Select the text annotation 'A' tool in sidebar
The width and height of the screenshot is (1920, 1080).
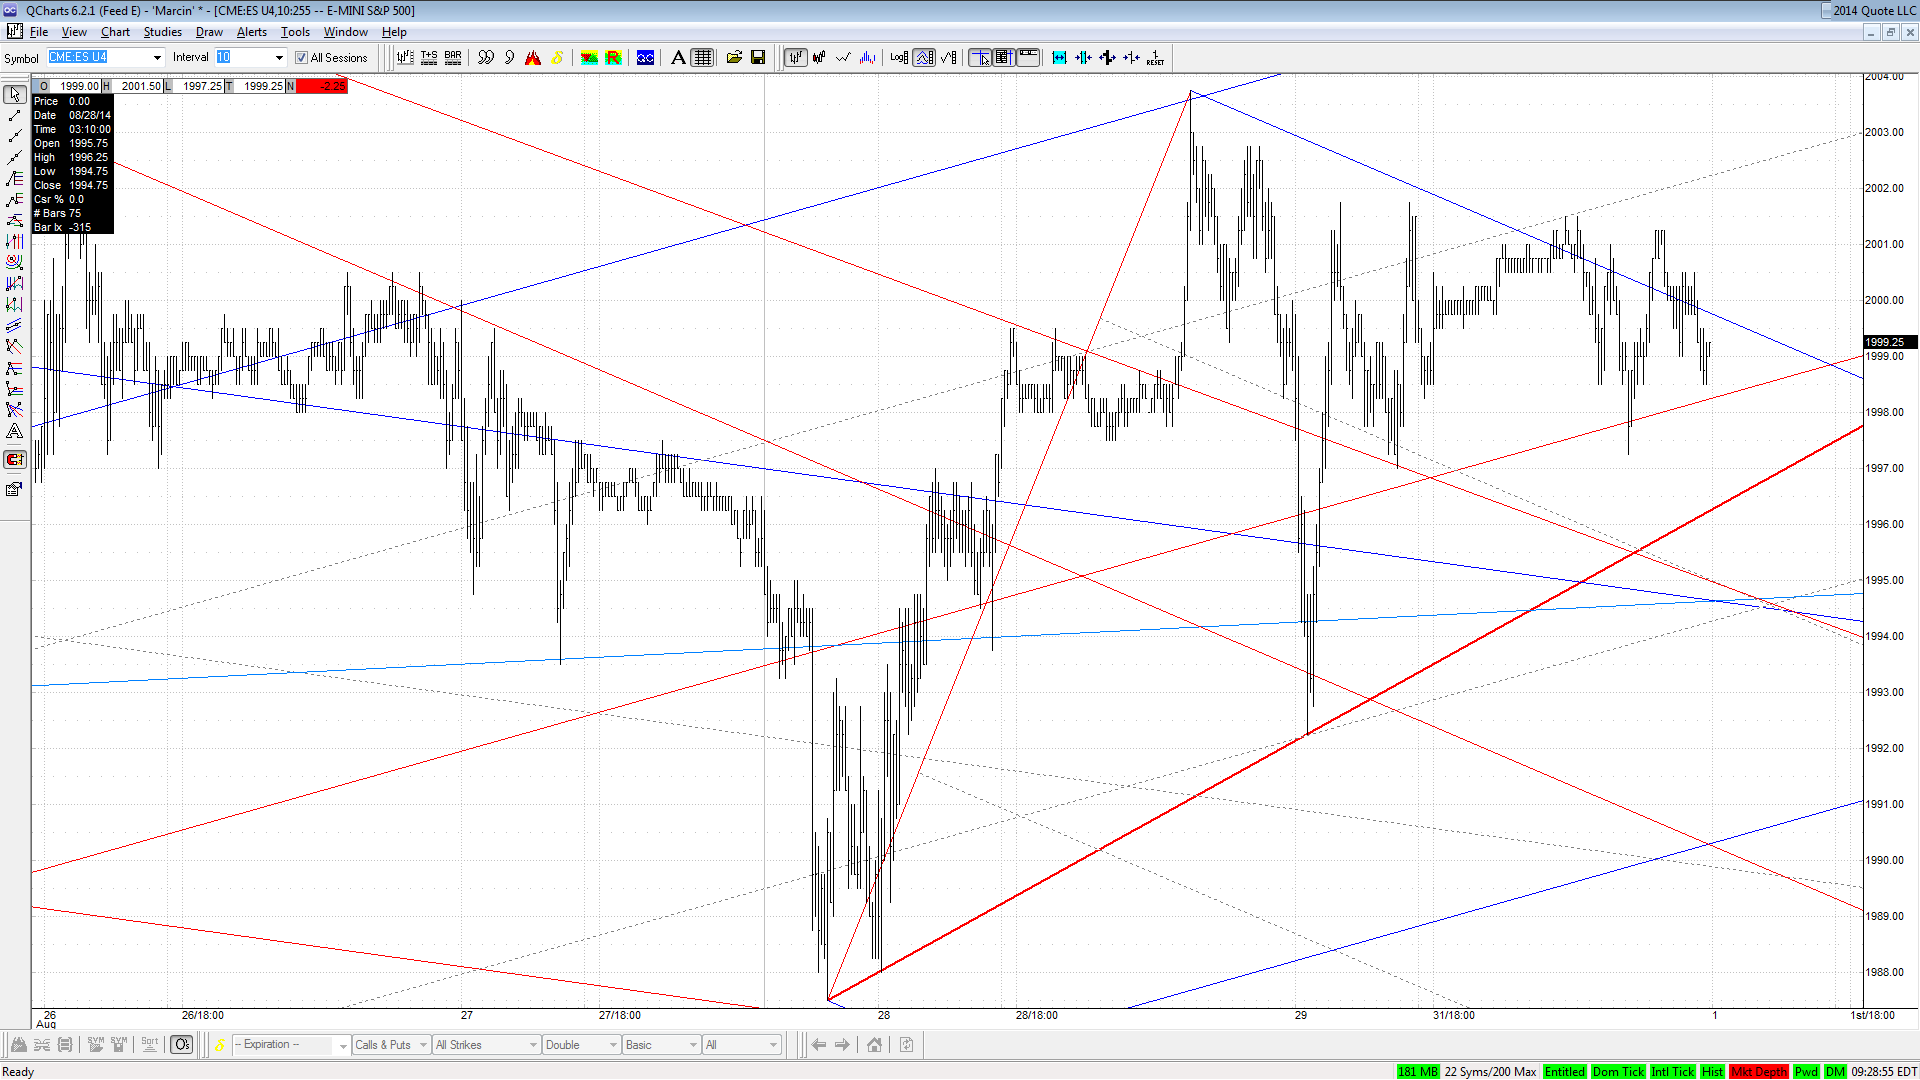click(14, 432)
